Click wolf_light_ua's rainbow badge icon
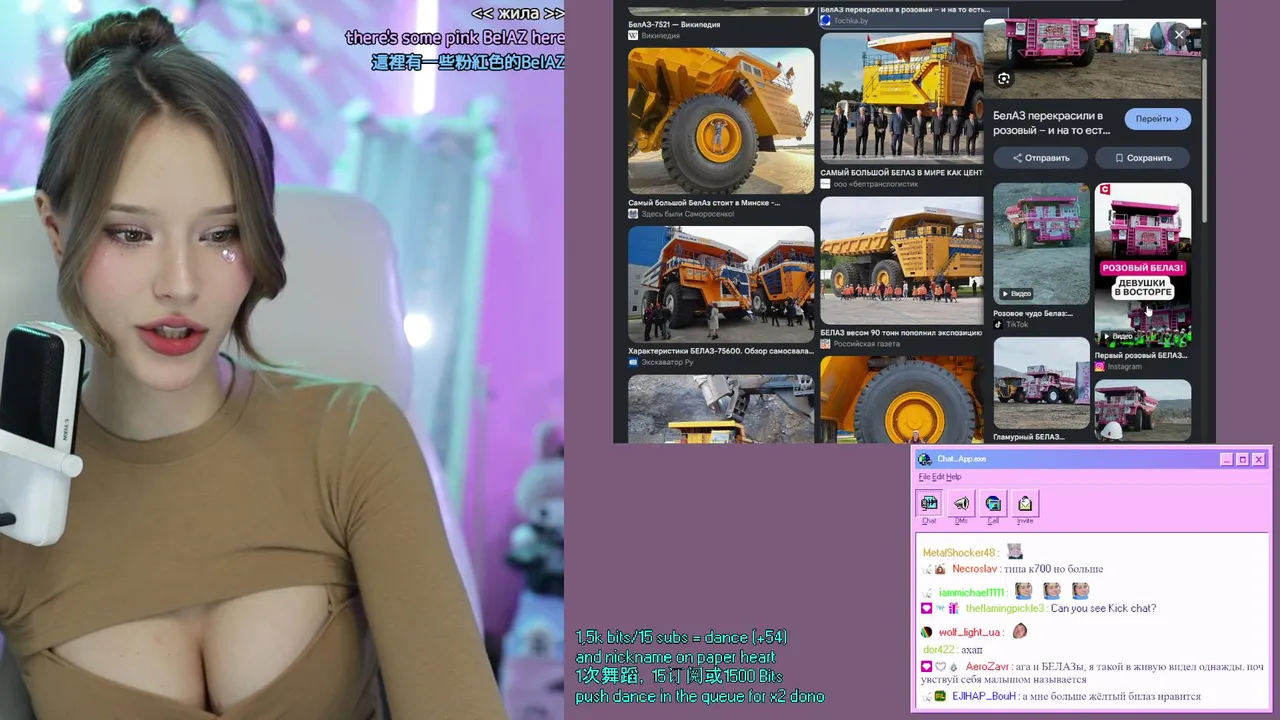 click(x=927, y=632)
